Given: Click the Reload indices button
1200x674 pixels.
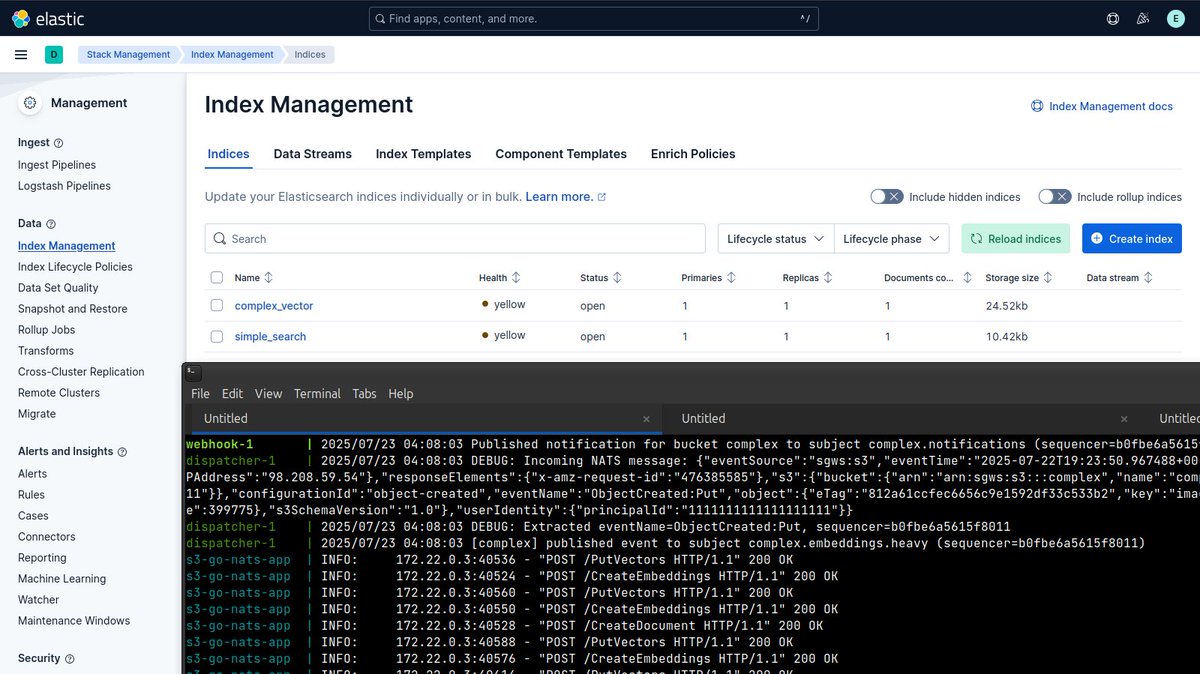Looking at the screenshot, I should [x=1016, y=239].
